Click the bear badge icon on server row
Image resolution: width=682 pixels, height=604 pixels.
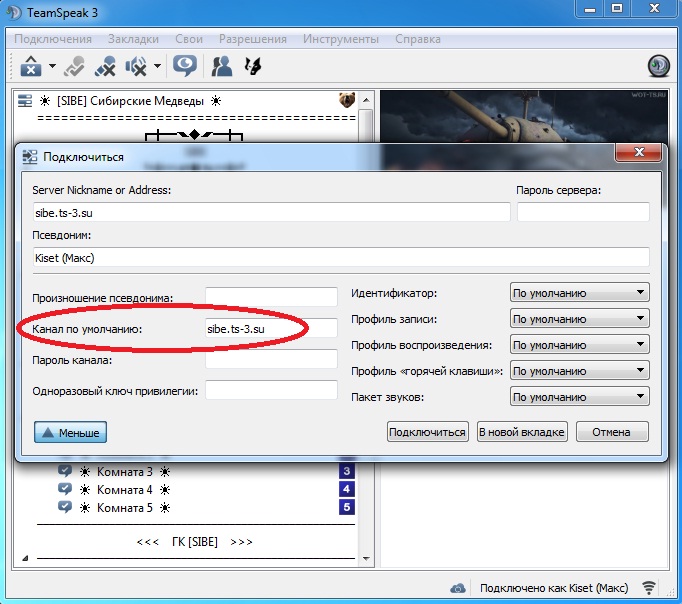click(347, 100)
